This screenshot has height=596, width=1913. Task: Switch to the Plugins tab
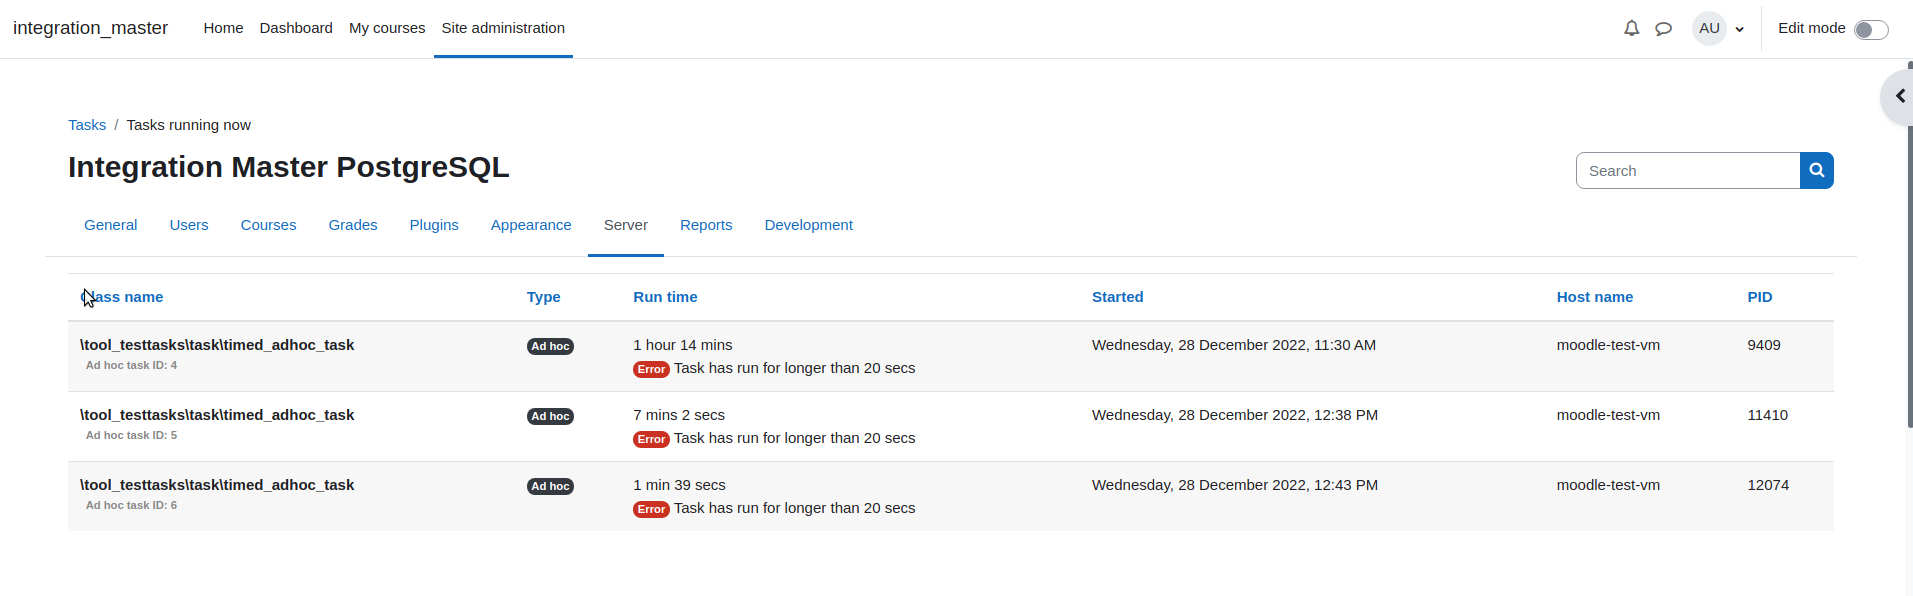pyautogui.click(x=434, y=225)
